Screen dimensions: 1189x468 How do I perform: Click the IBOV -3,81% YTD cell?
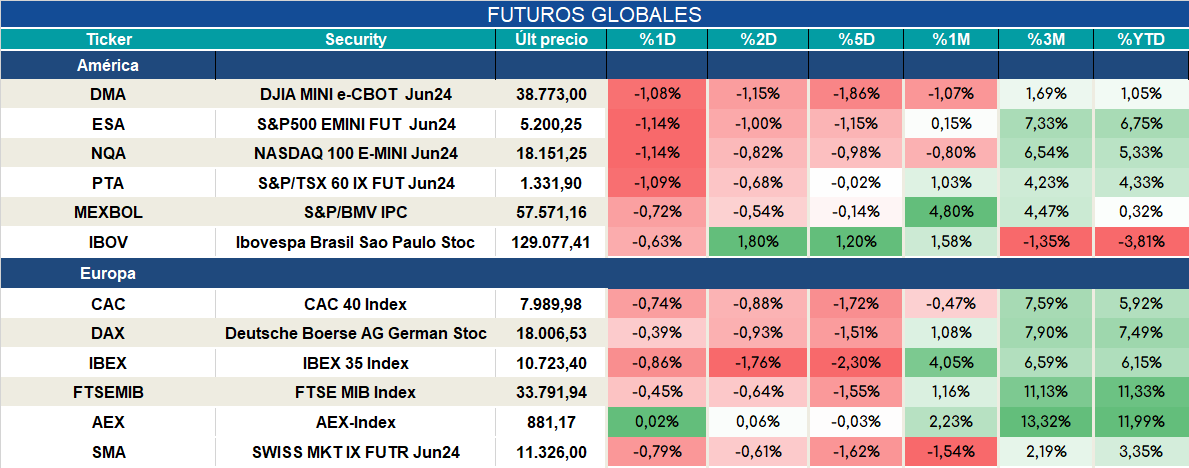pos(1141,243)
